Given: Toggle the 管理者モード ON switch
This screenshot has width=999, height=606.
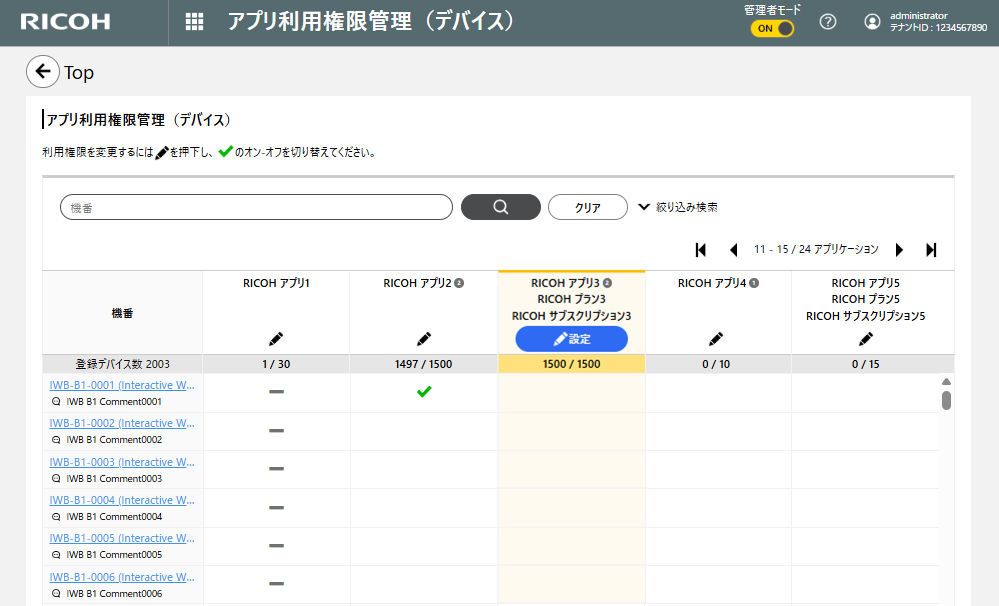Looking at the screenshot, I should click(773, 28).
